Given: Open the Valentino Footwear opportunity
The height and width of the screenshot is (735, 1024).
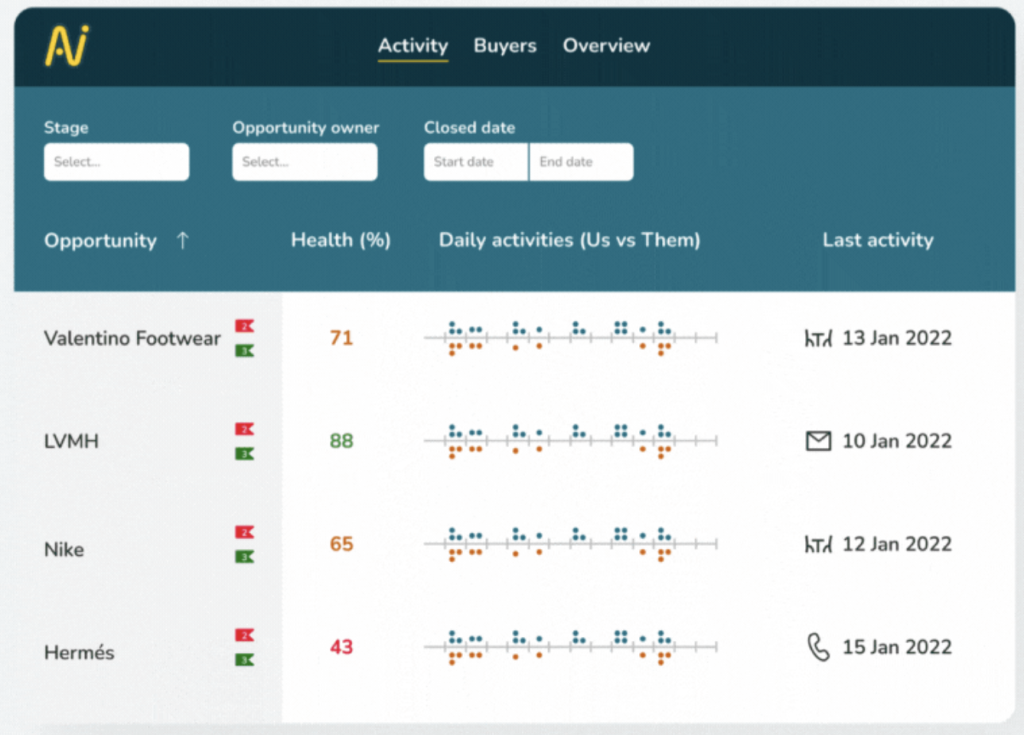Looking at the screenshot, I should pyautogui.click(x=132, y=339).
